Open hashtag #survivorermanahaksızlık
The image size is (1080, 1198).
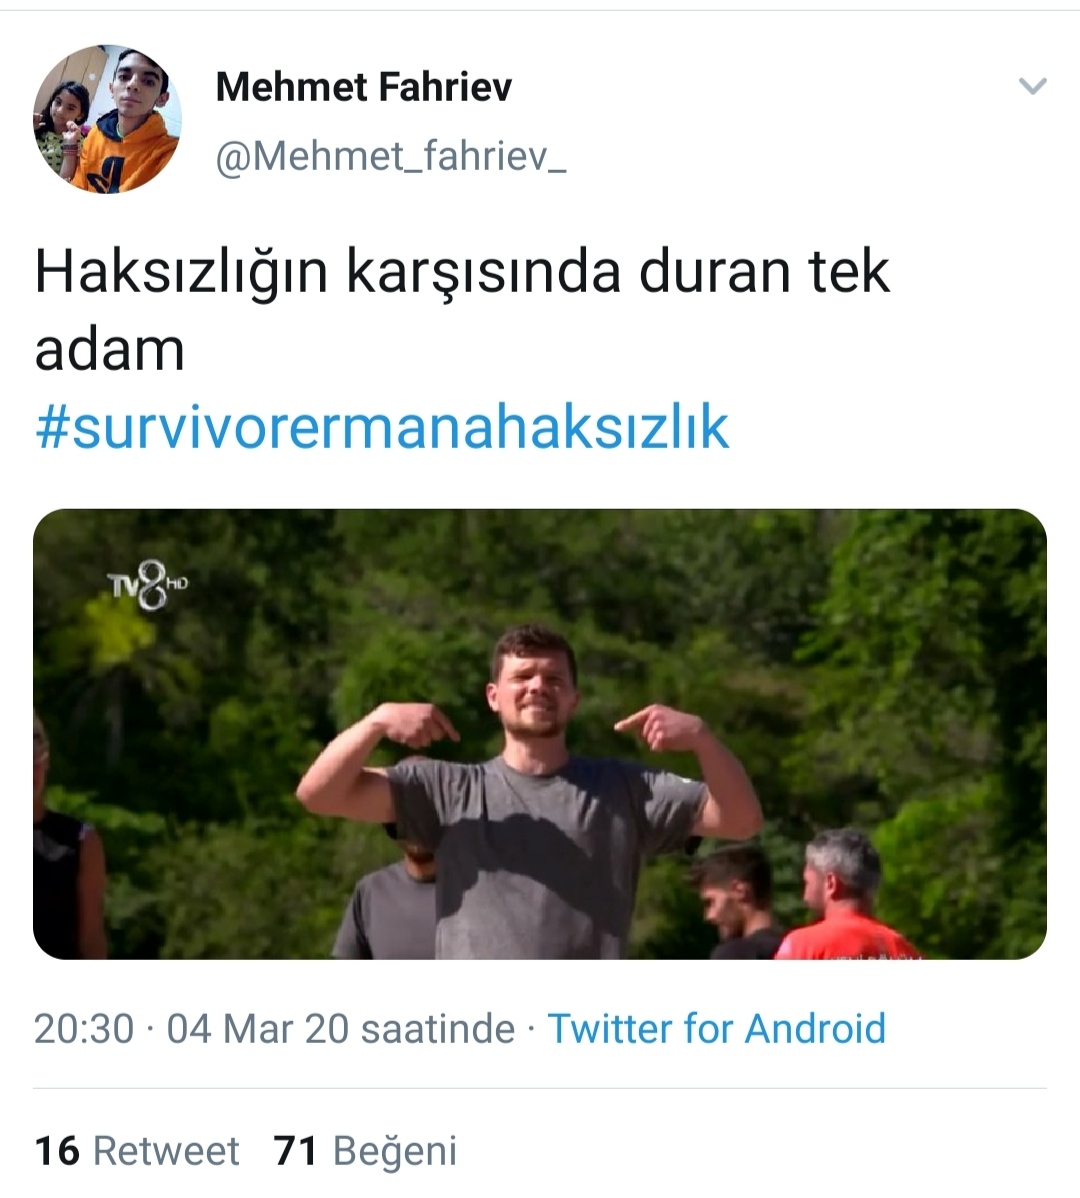(x=382, y=426)
